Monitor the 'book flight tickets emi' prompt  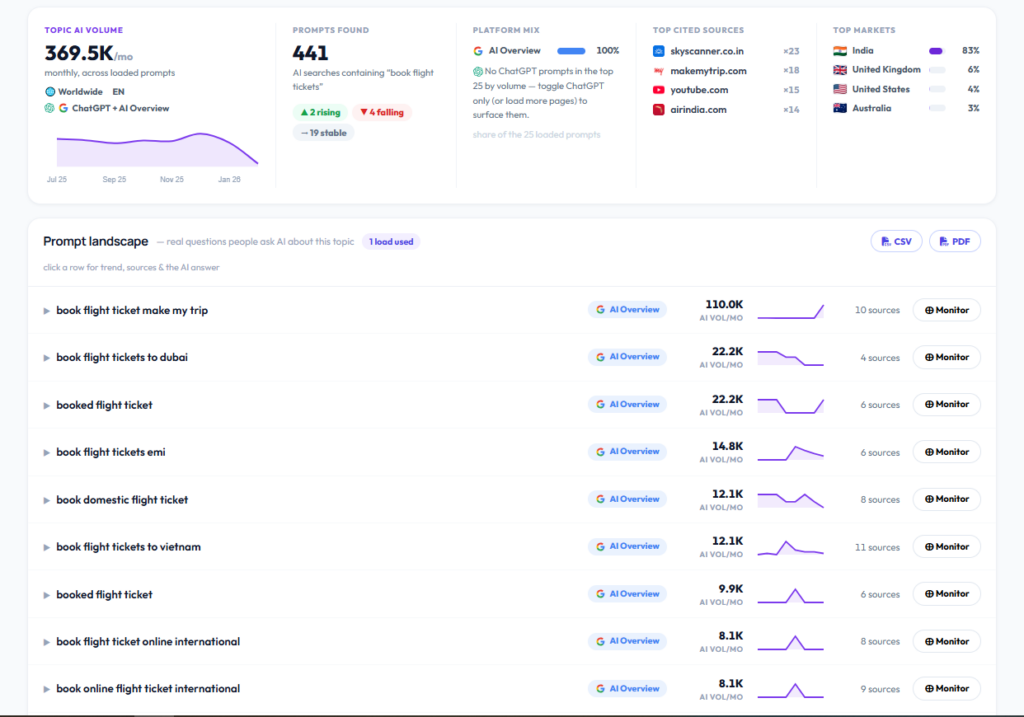(x=946, y=452)
